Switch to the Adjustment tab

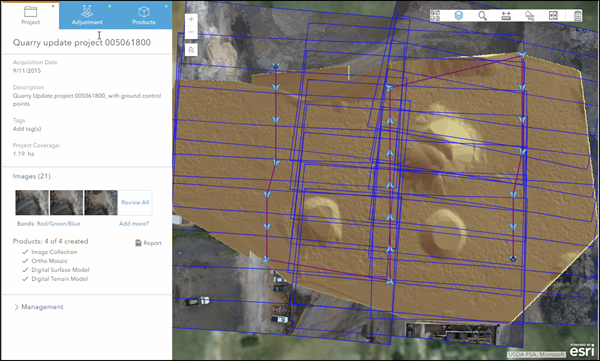(87, 15)
